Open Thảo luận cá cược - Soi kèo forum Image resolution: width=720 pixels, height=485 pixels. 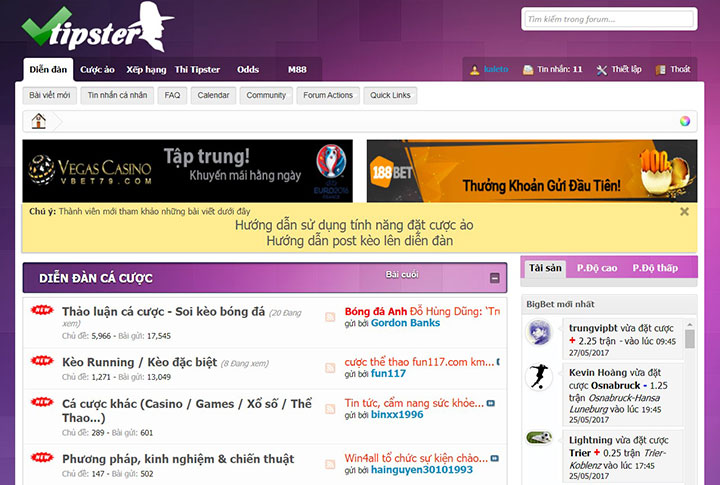point(163,311)
